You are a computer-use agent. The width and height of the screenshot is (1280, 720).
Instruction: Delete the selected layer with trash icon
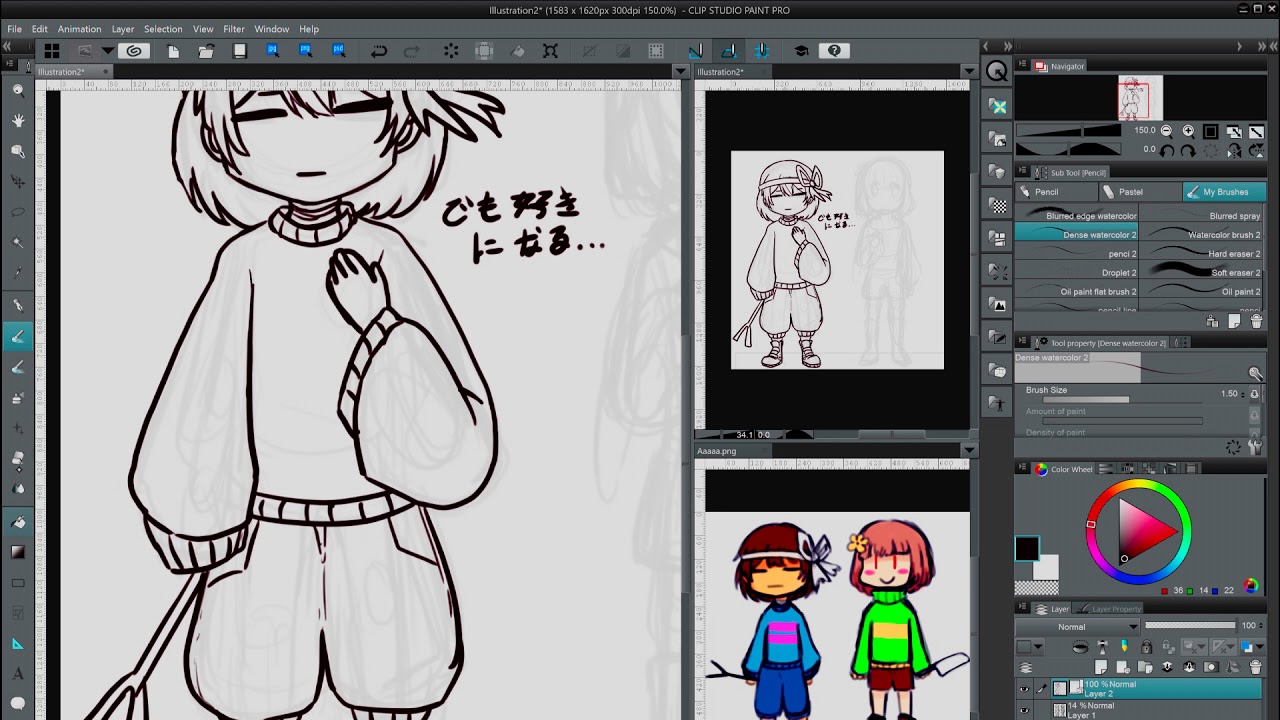point(1255,667)
